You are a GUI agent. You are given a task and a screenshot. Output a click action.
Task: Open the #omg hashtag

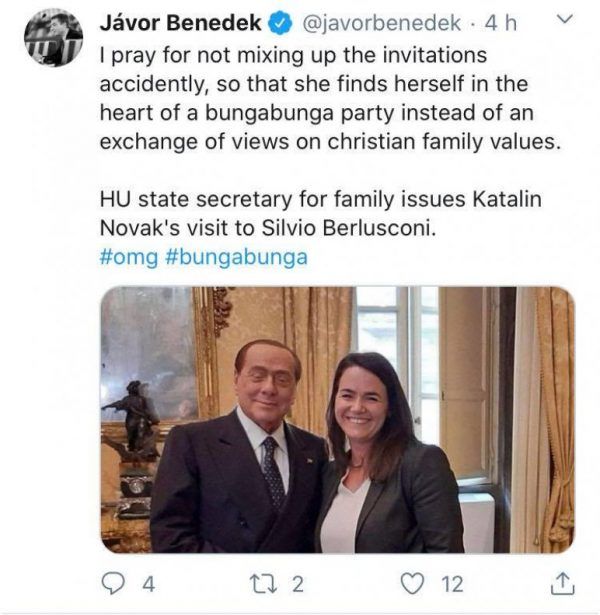(129, 256)
